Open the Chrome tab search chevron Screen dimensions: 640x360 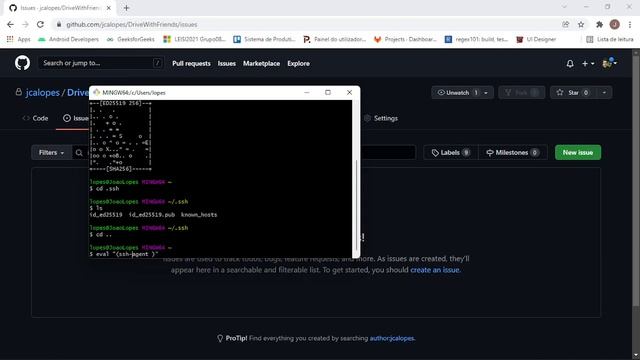564,7
